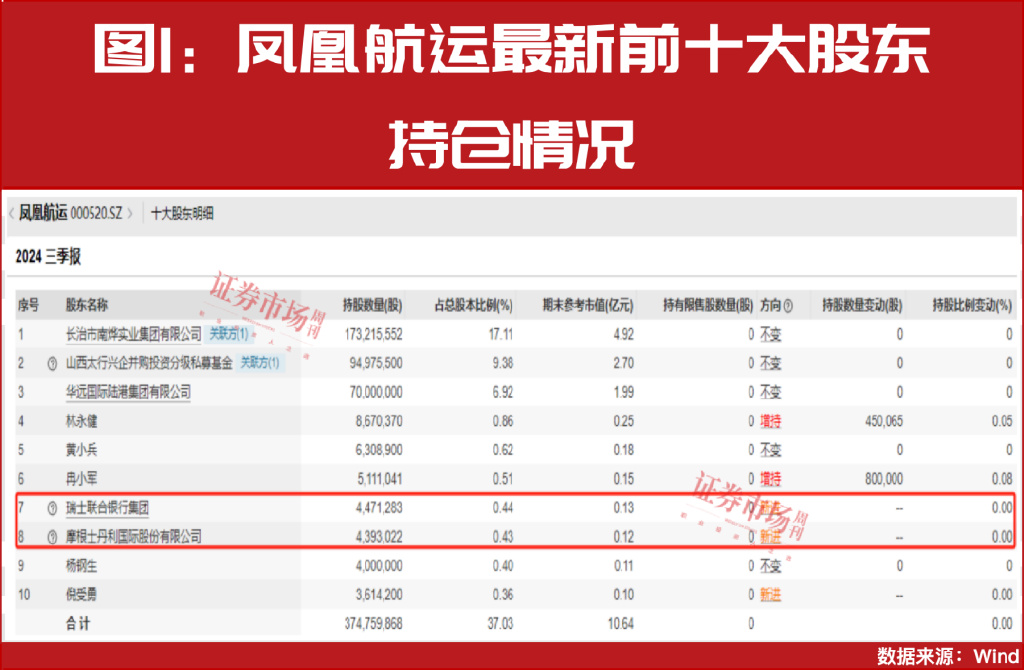Click the 合计 total row label
The image size is (1024, 670).
78,624
